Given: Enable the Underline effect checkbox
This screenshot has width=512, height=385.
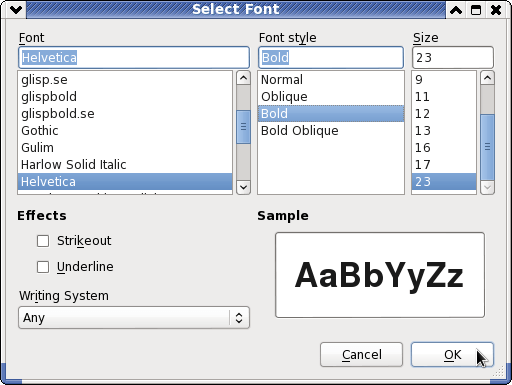Looking at the screenshot, I should pos(43,267).
